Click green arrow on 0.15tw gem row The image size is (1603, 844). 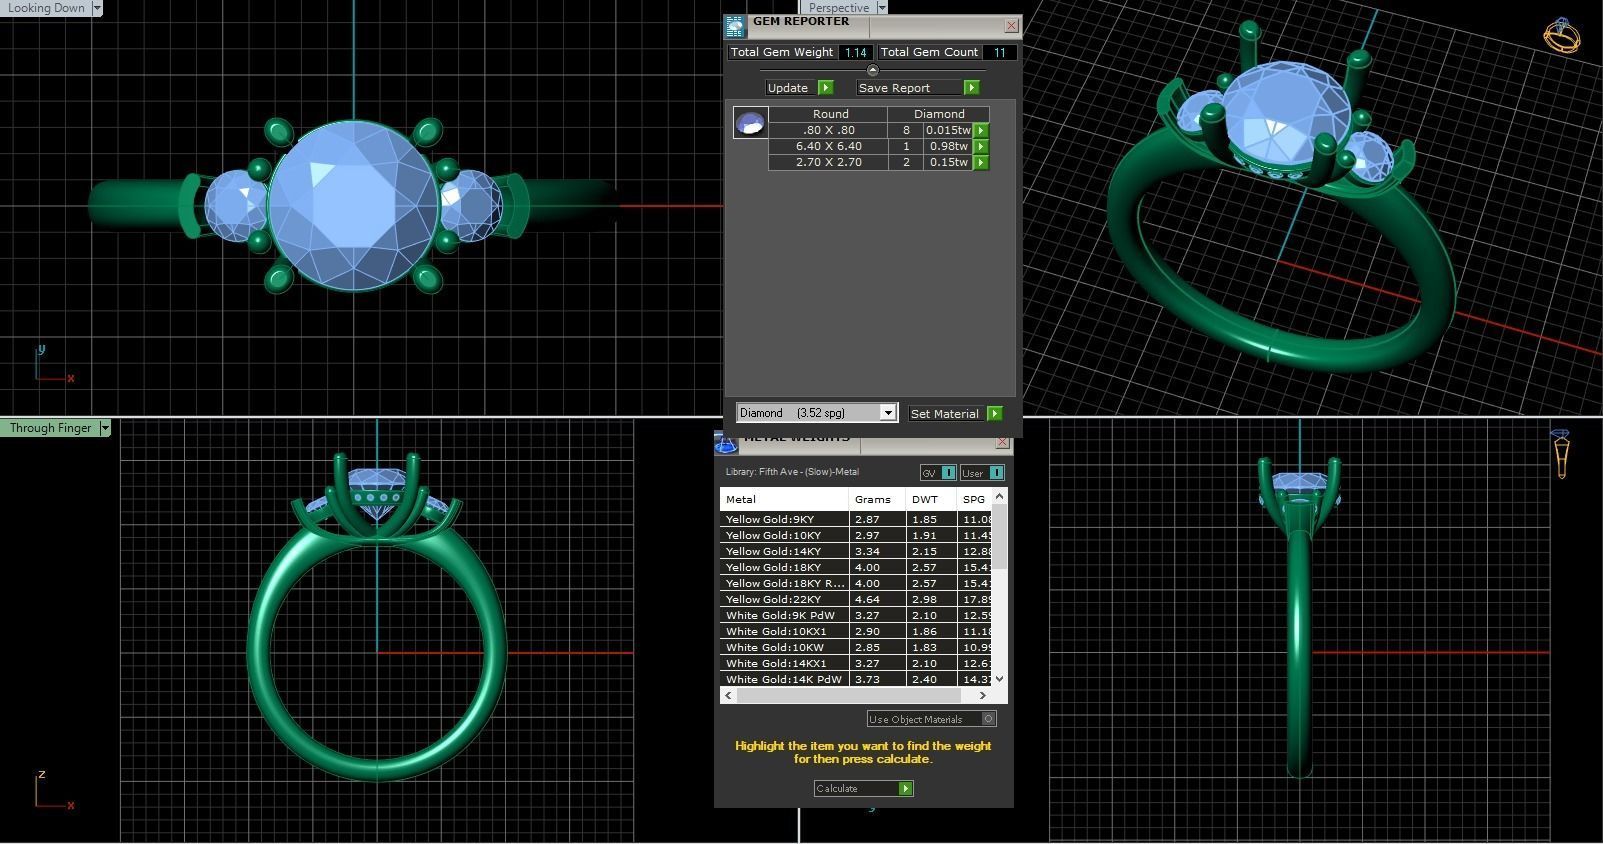click(981, 162)
